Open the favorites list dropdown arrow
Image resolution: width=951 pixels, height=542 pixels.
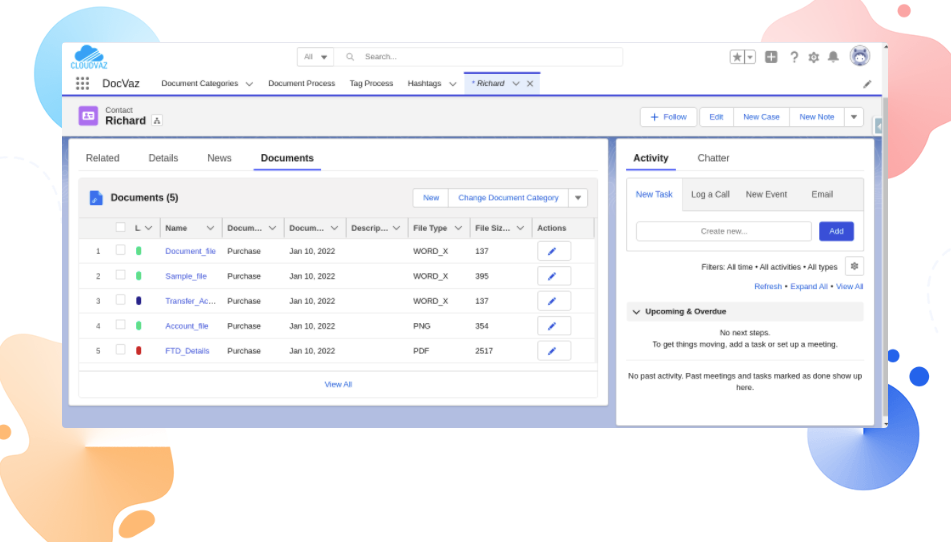(x=750, y=57)
